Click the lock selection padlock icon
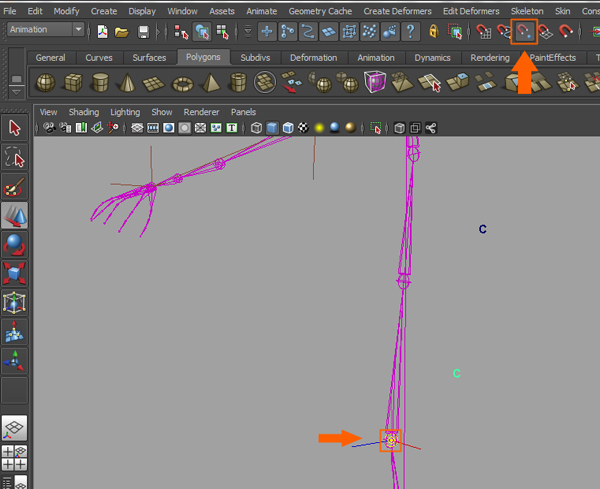Image resolution: width=600 pixels, height=489 pixels. coord(434,31)
